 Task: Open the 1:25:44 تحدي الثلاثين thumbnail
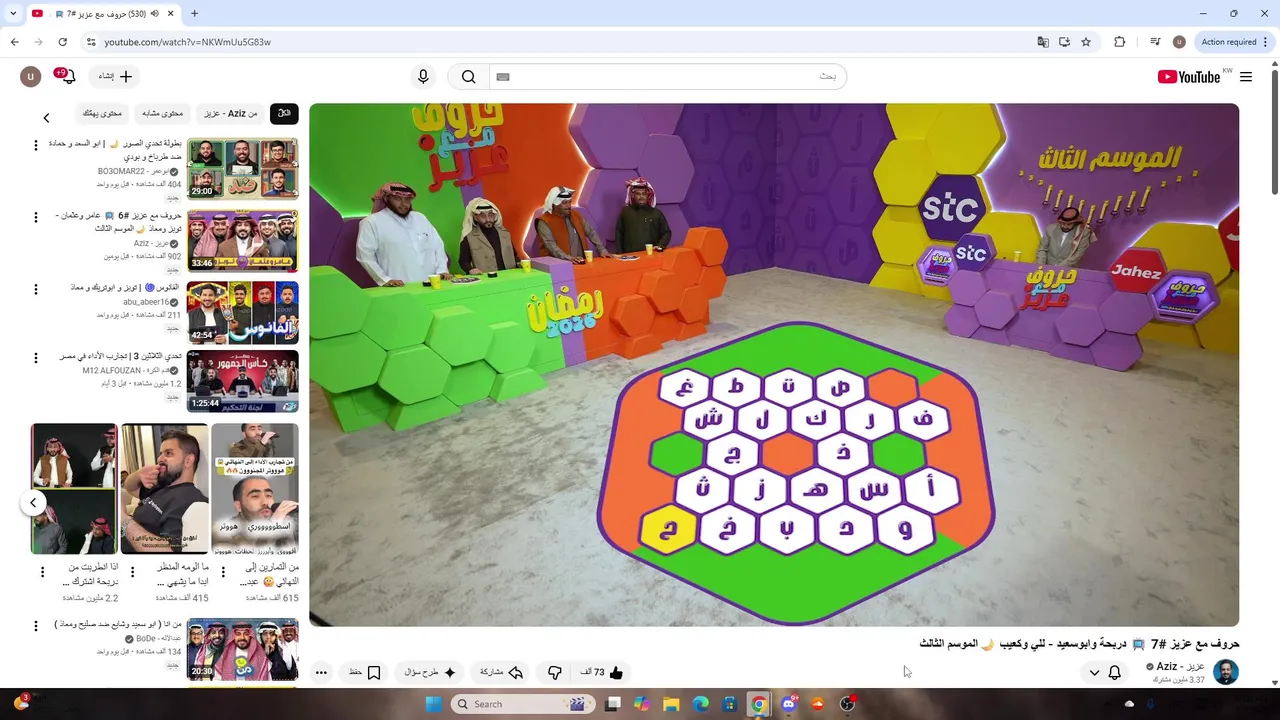[243, 381]
